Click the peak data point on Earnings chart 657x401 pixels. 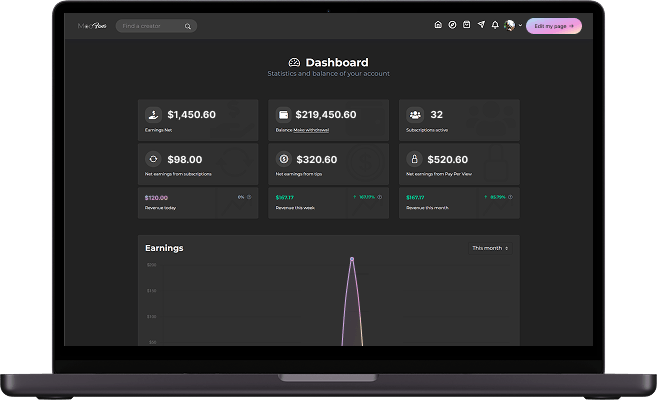352,259
